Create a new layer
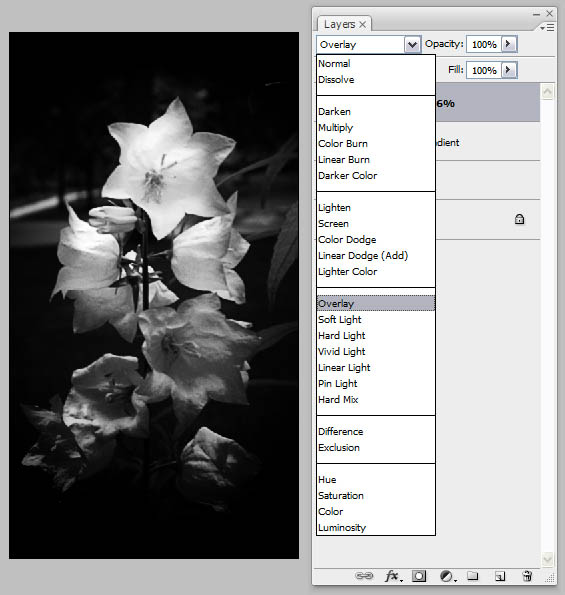The height and width of the screenshot is (595, 565). [500, 576]
